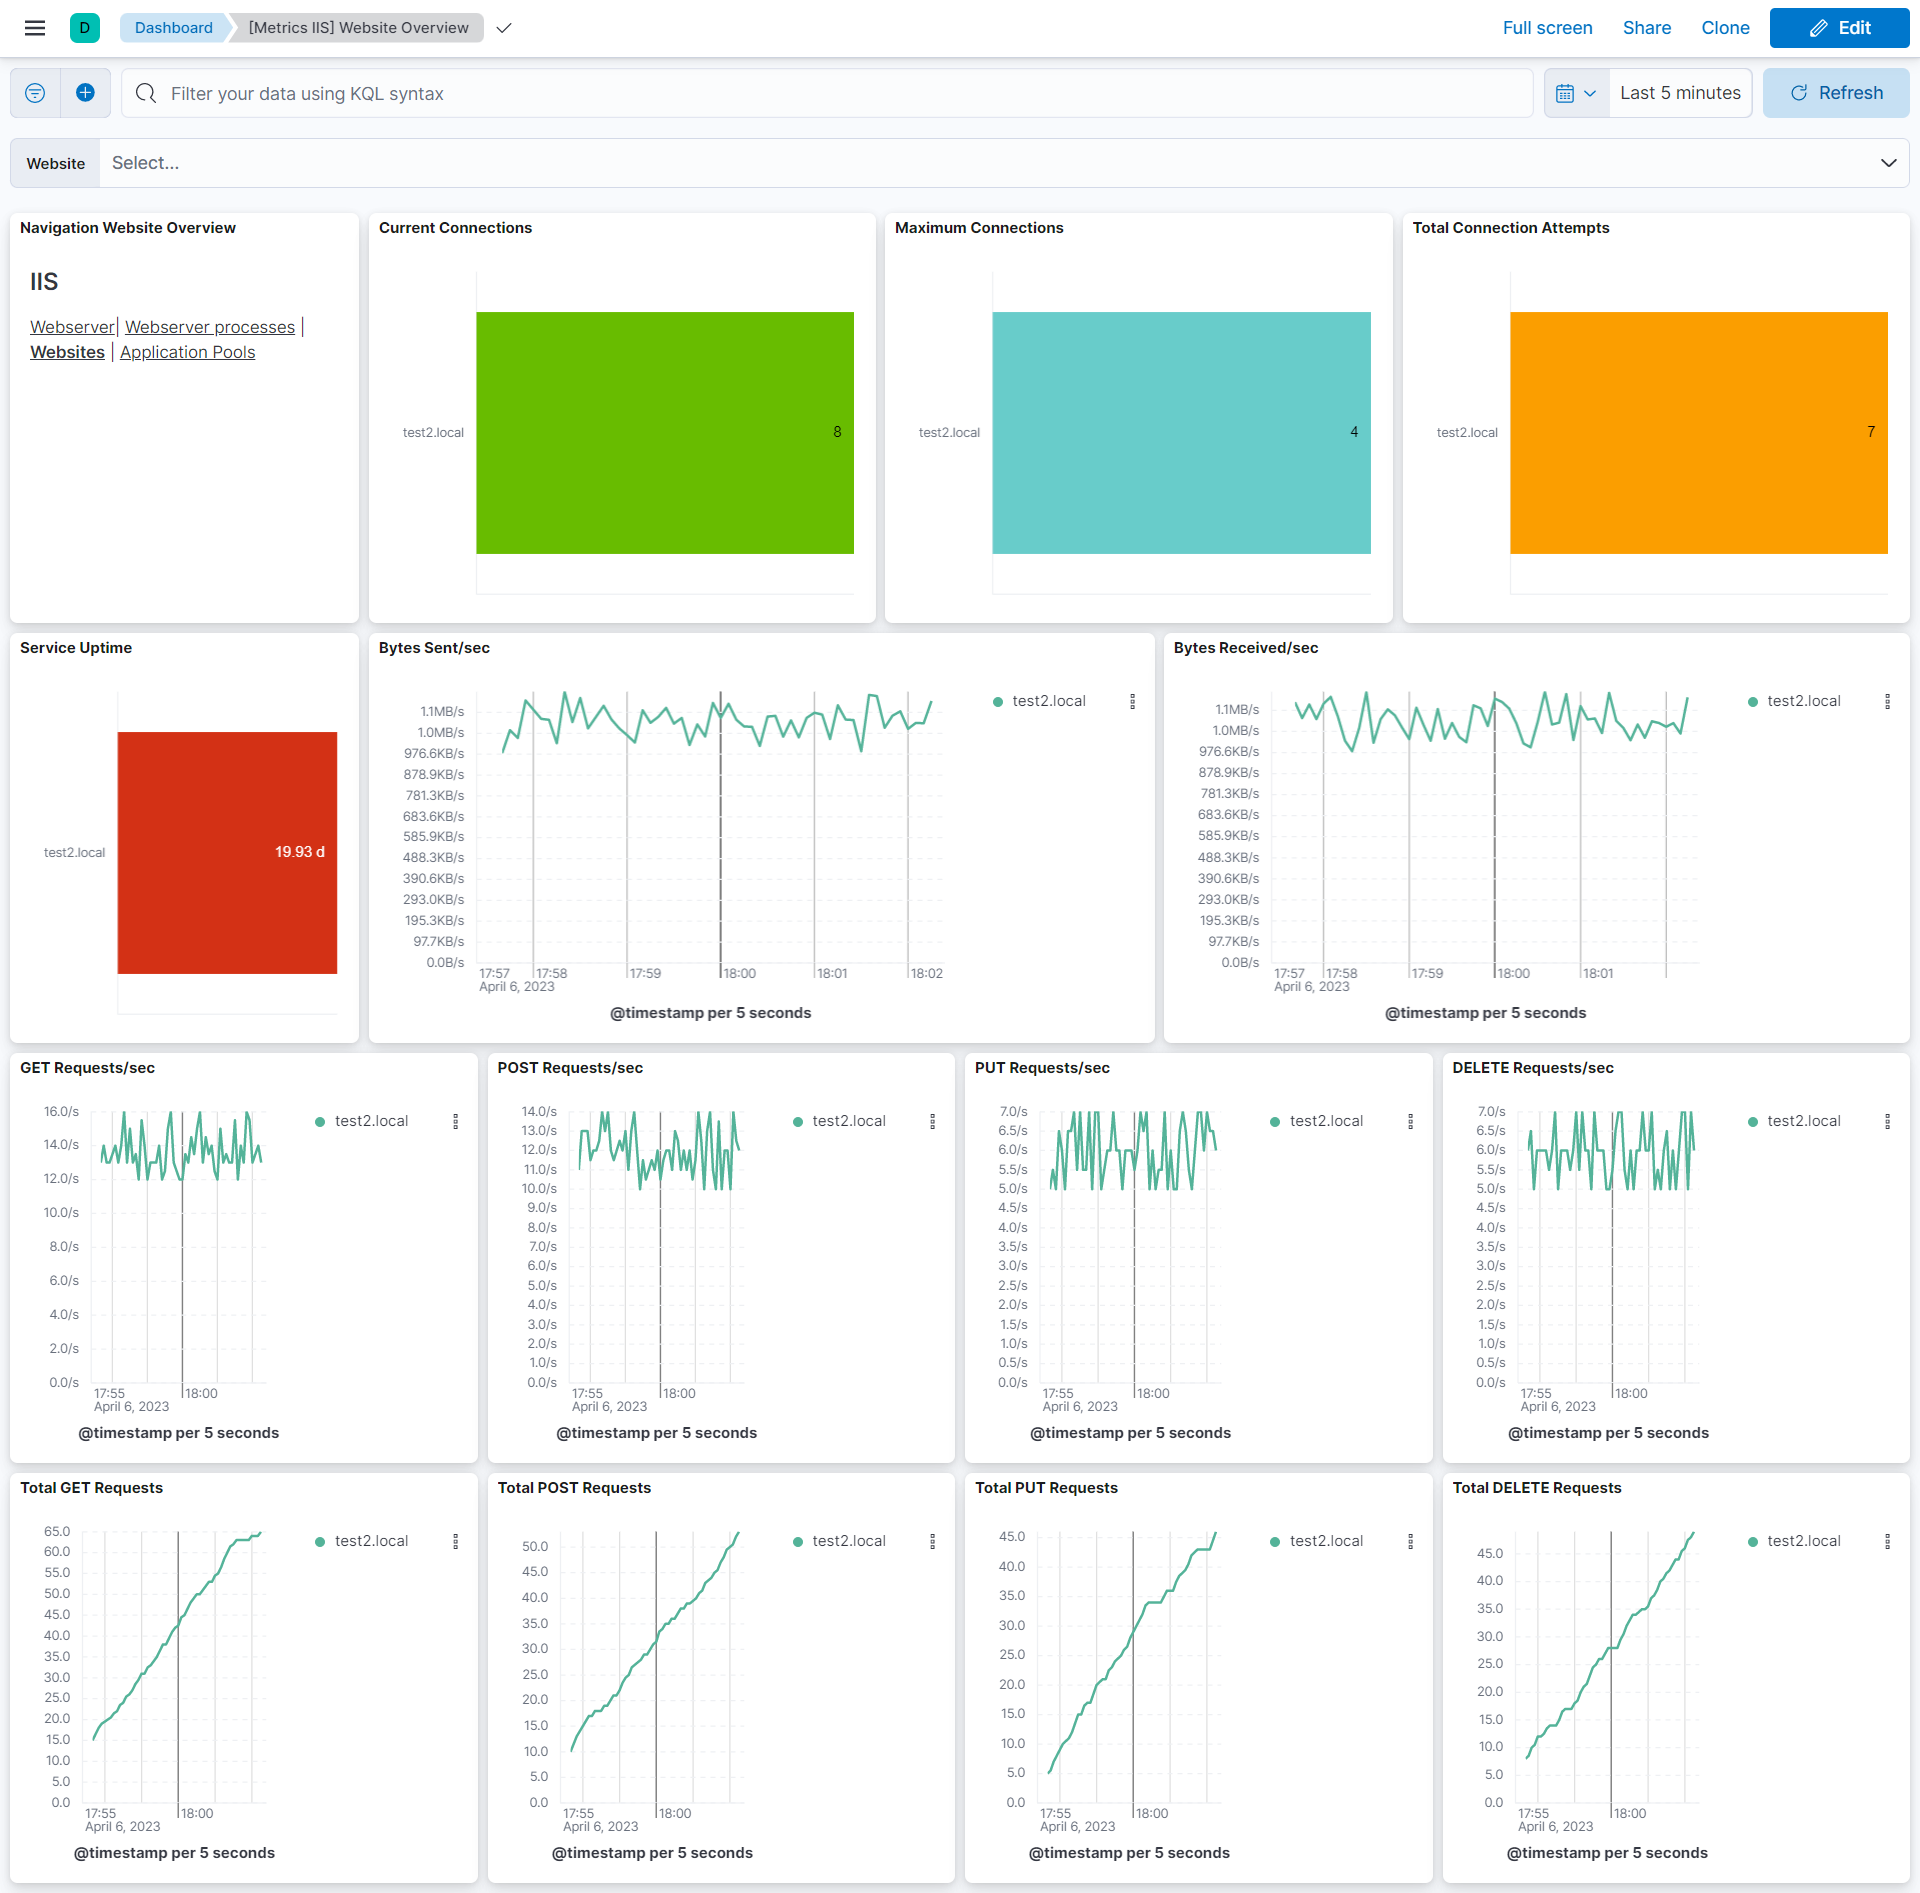The width and height of the screenshot is (1920, 1893).
Task: Open Total DELETE Requests legend options icon
Action: pos(1888,1542)
